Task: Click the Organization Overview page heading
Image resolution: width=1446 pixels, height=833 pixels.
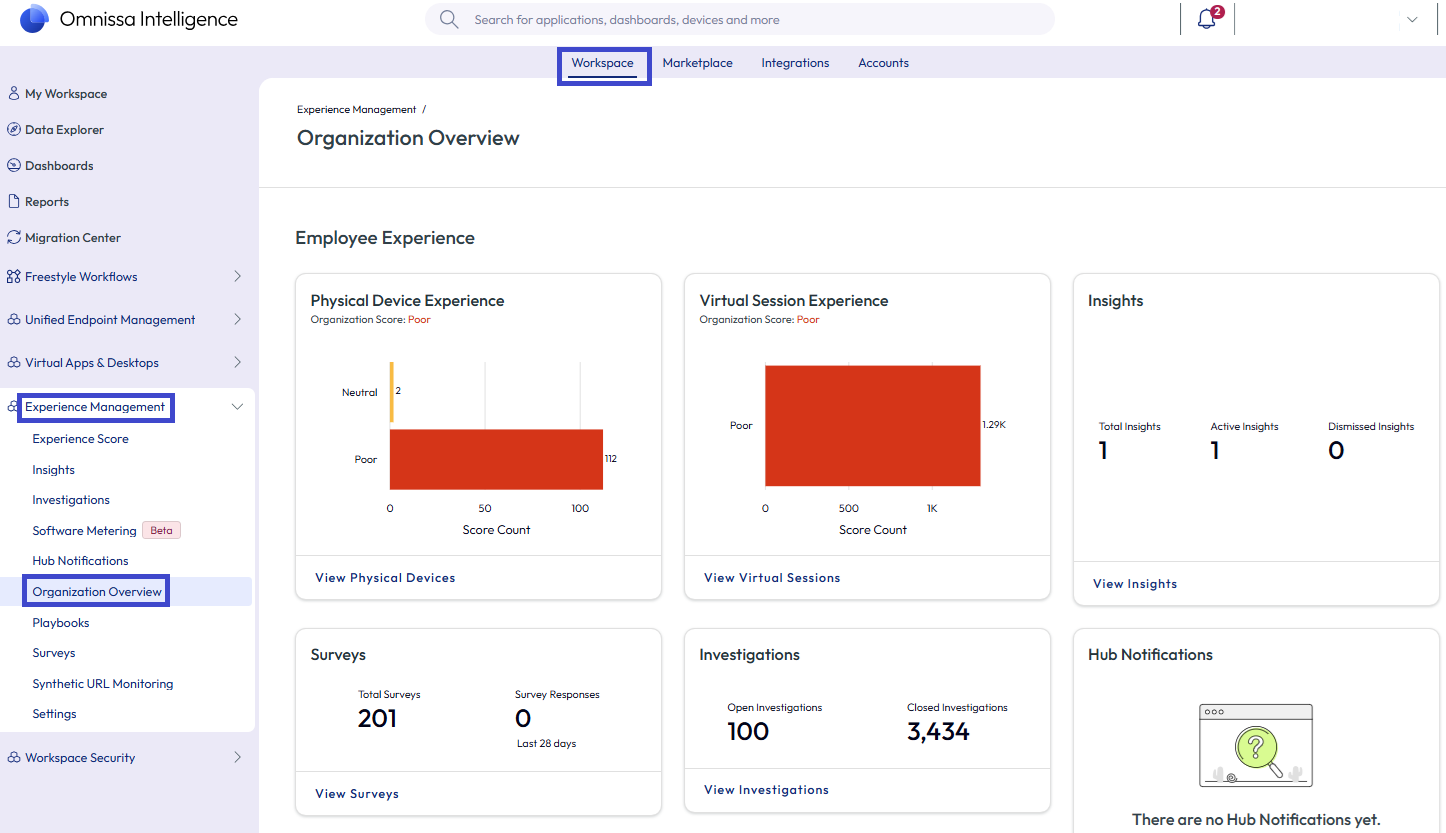Action: coord(408,138)
